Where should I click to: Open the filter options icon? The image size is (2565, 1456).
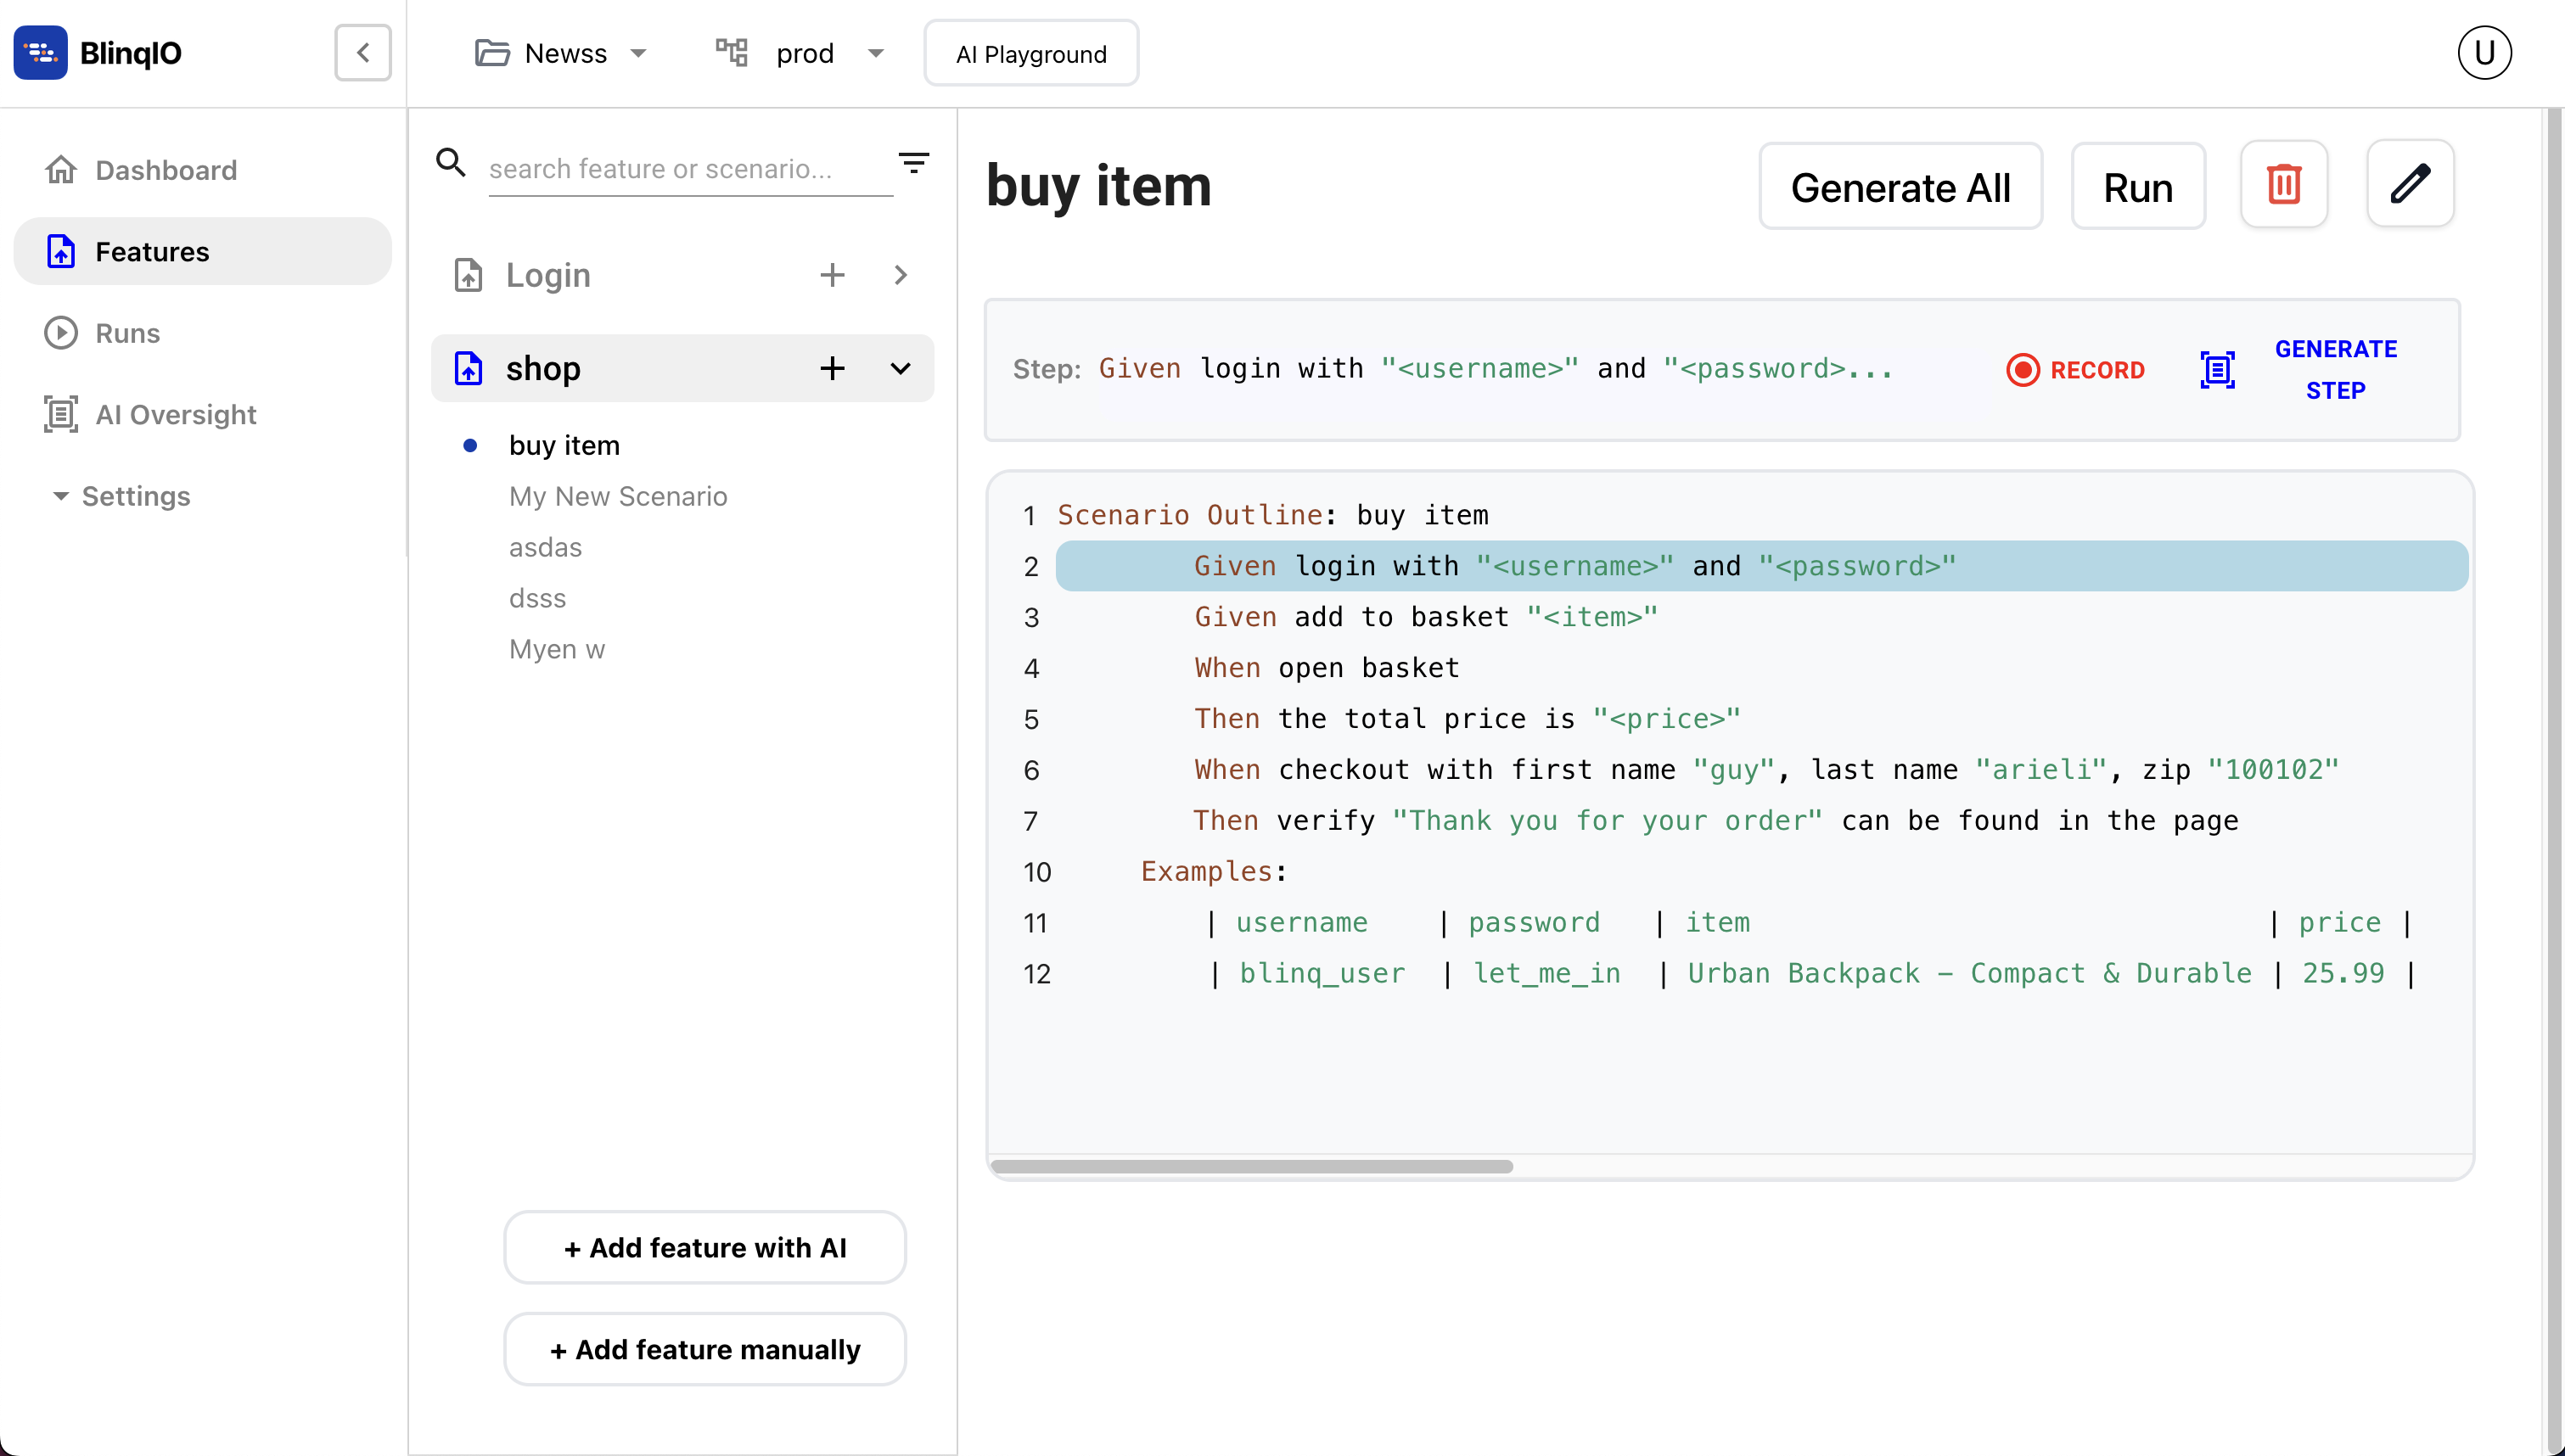pyautogui.click(x=913, y=163)
